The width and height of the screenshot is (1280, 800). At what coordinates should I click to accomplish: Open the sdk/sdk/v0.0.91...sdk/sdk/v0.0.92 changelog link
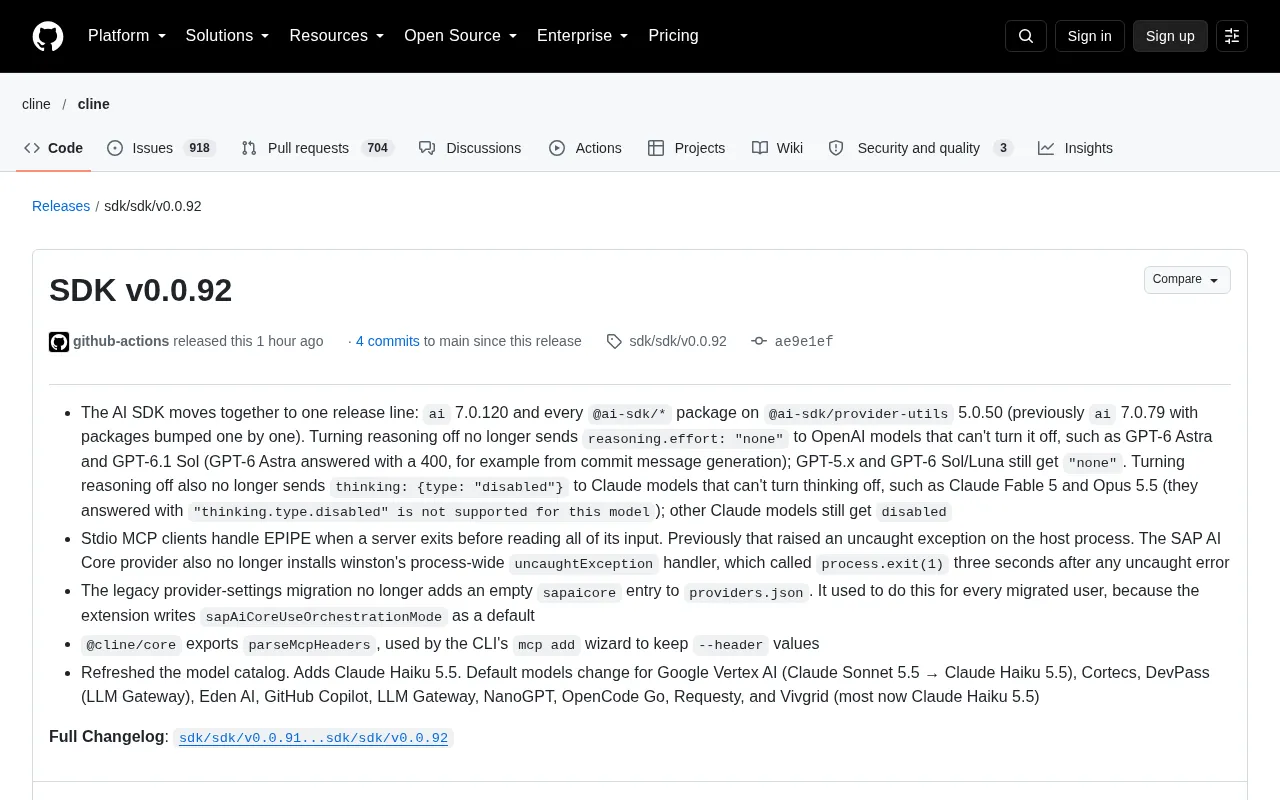click(x=313, y=738)
